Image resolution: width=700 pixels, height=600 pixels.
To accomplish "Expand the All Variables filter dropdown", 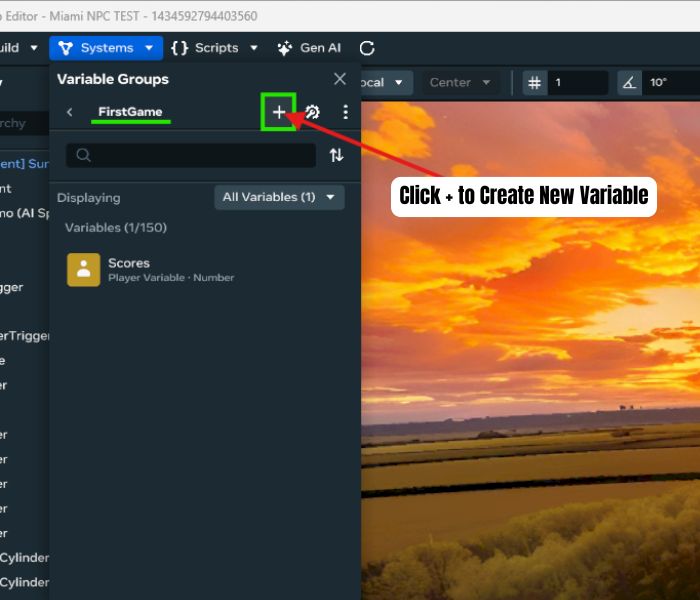I will tap(279, 197).
